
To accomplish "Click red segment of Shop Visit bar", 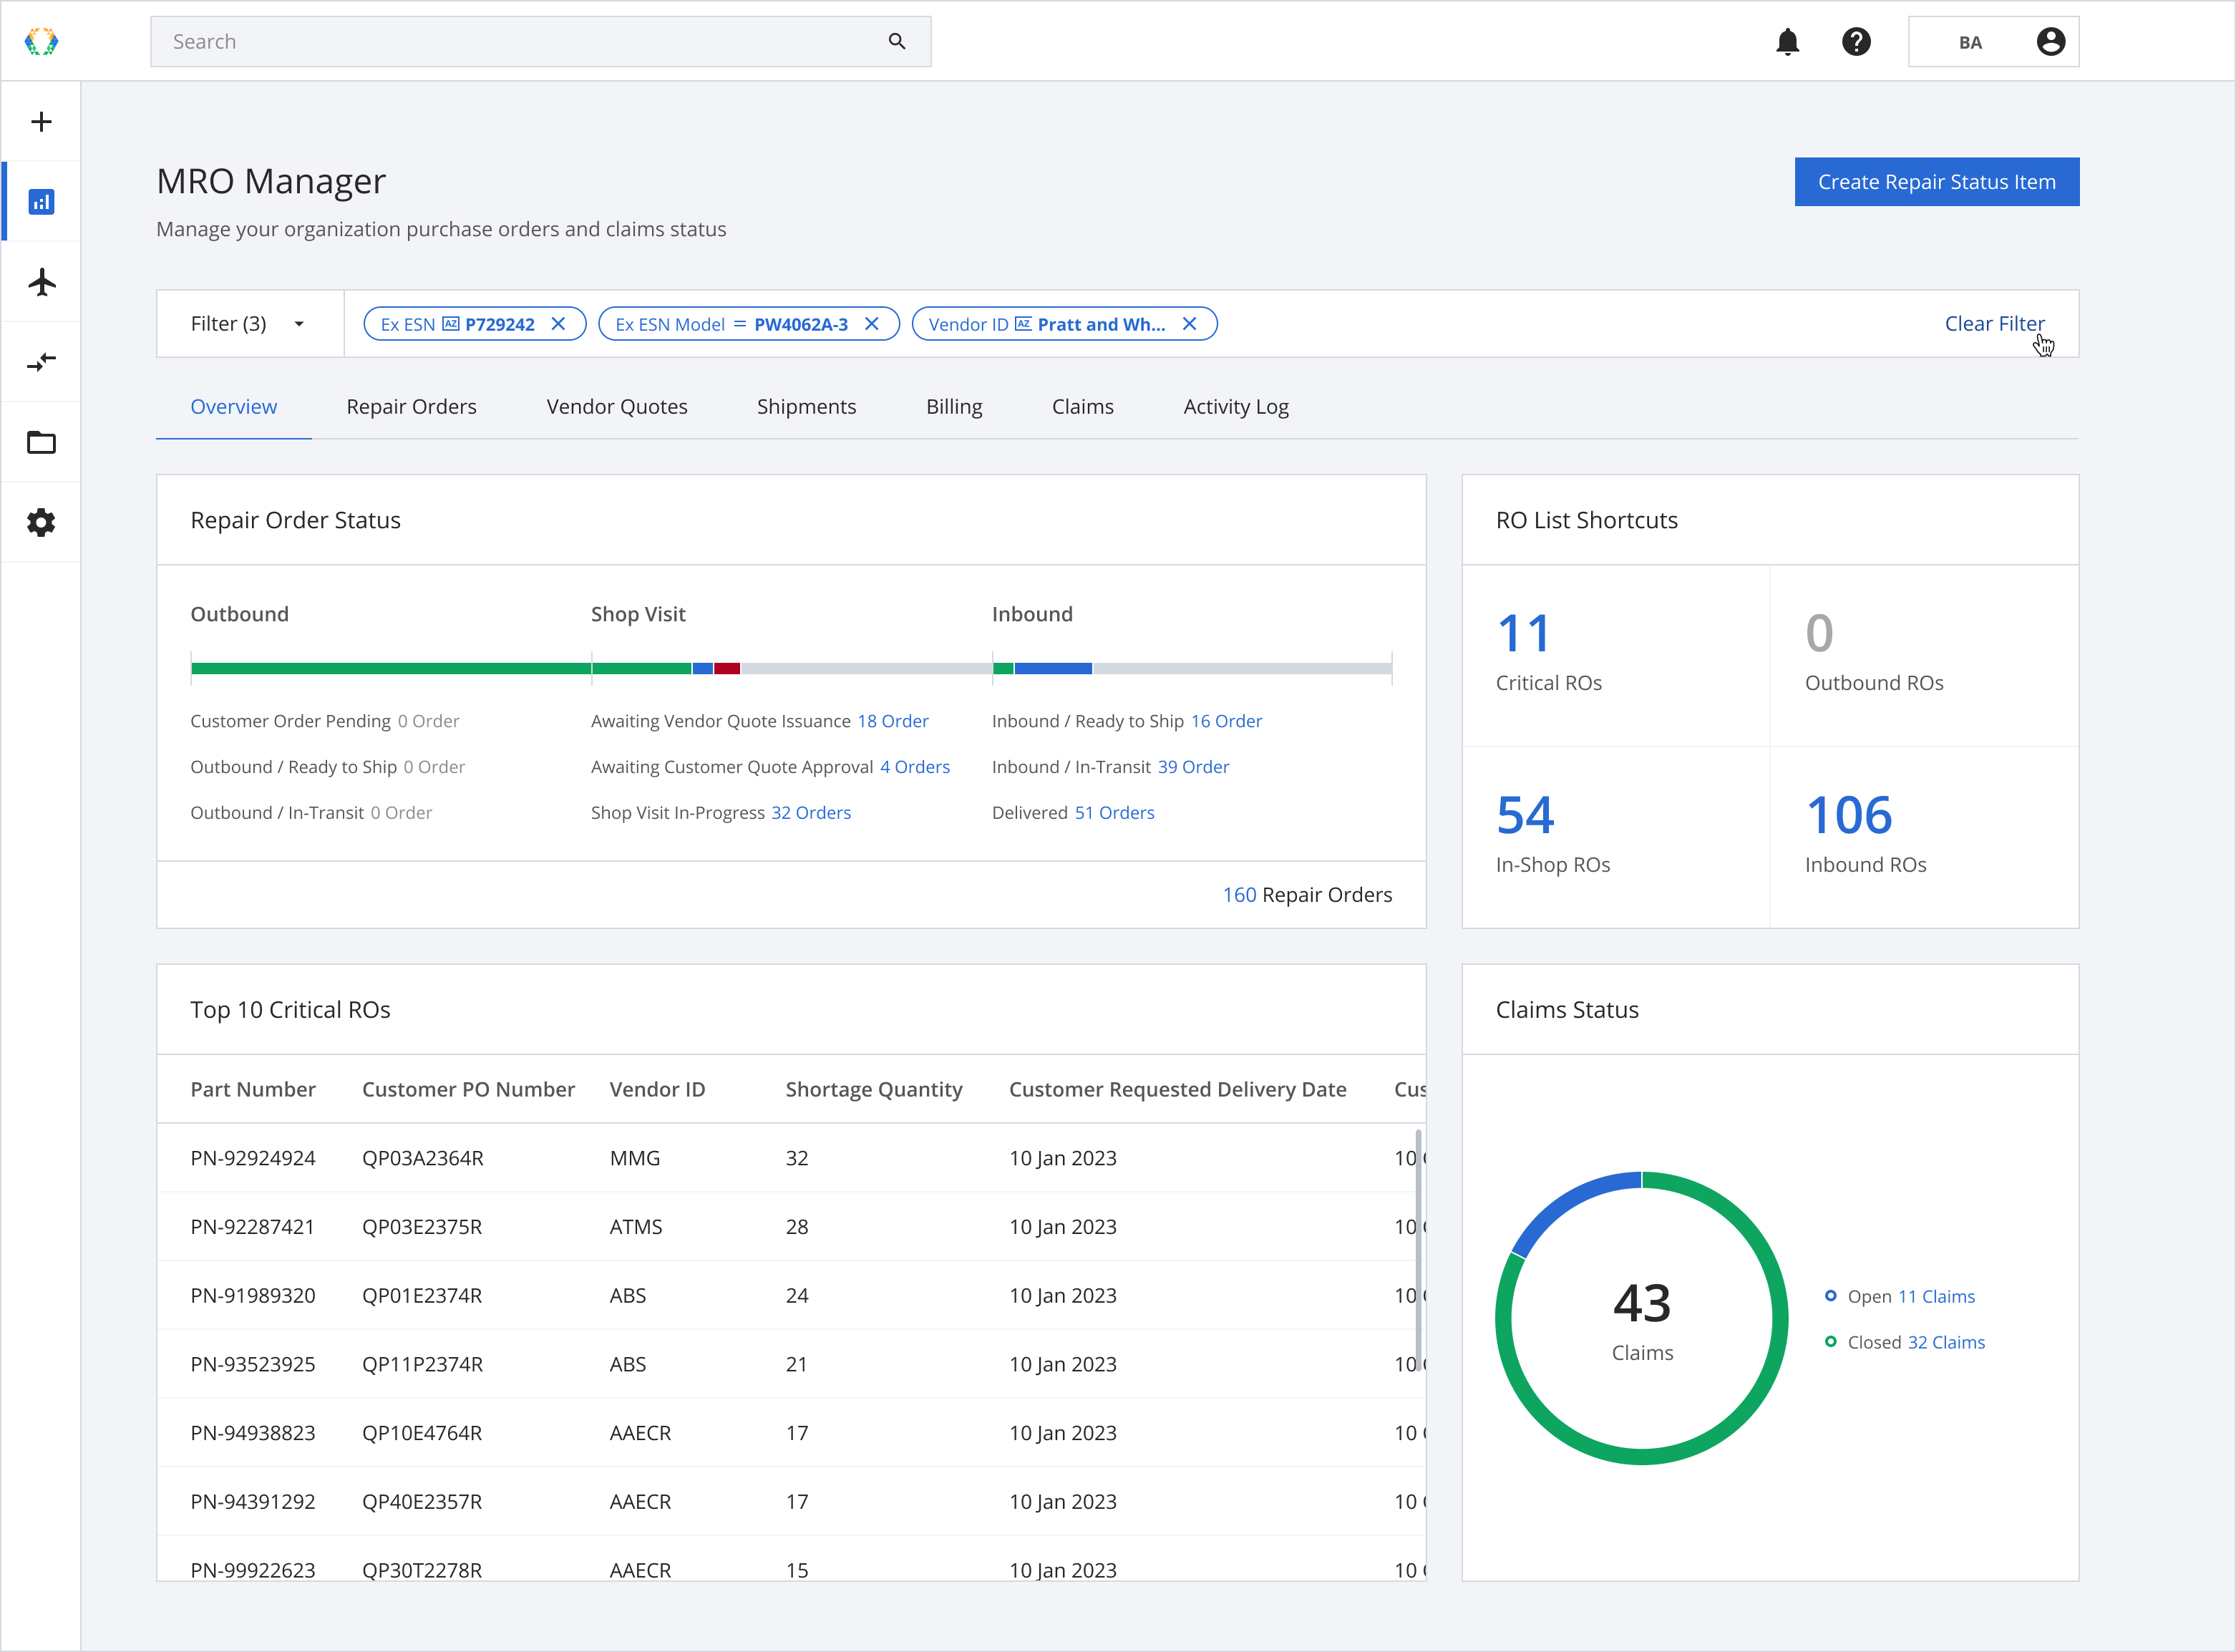I will tap(727, 668).
